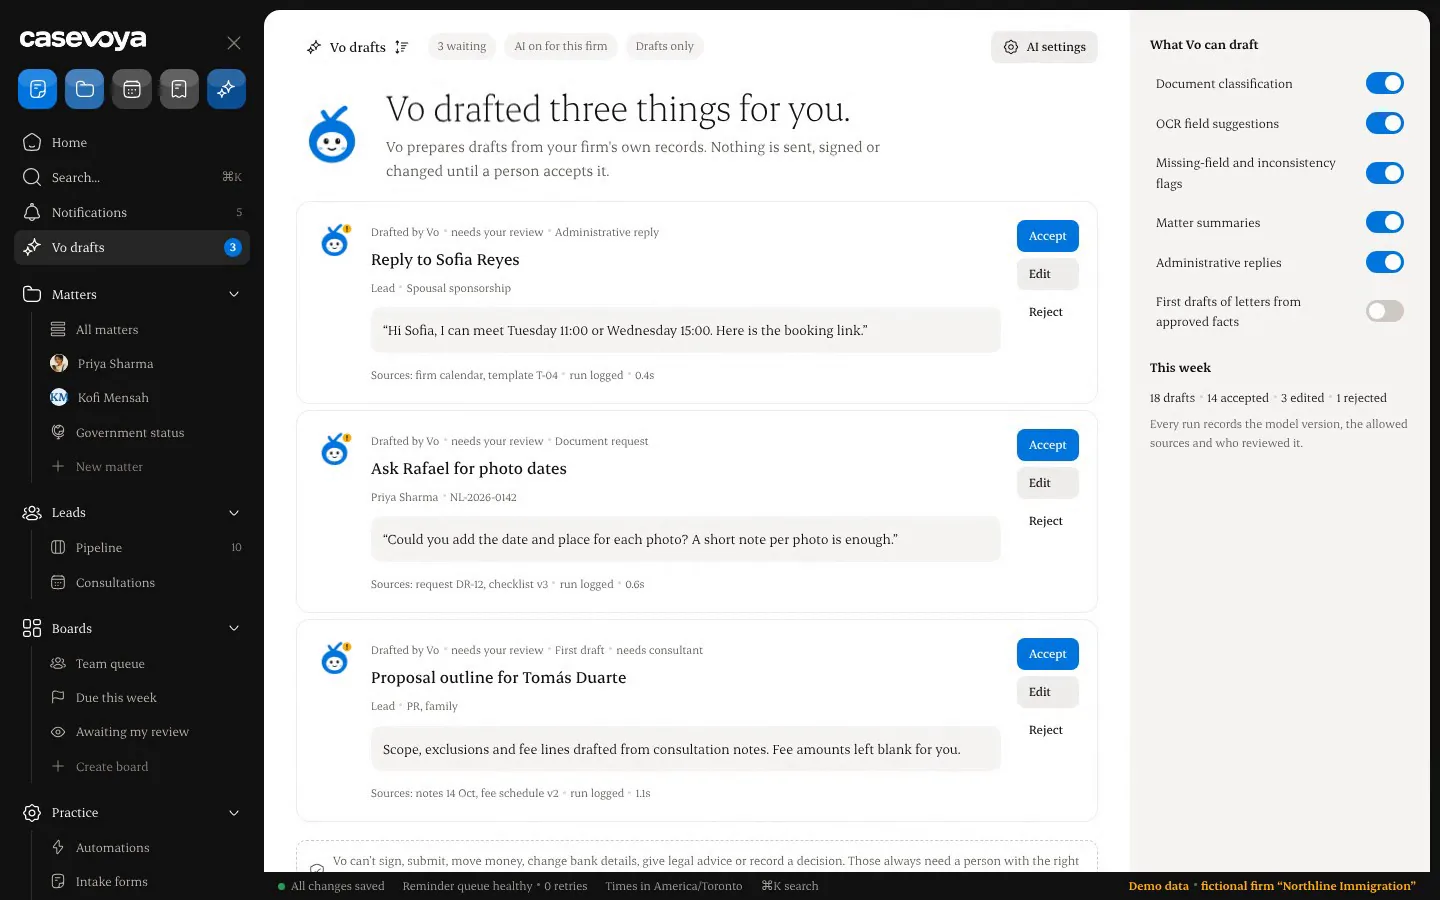Collapse the Leads section chevron
The width and height of the screenshot is (1440, 900).
click(x=234, y=513)
